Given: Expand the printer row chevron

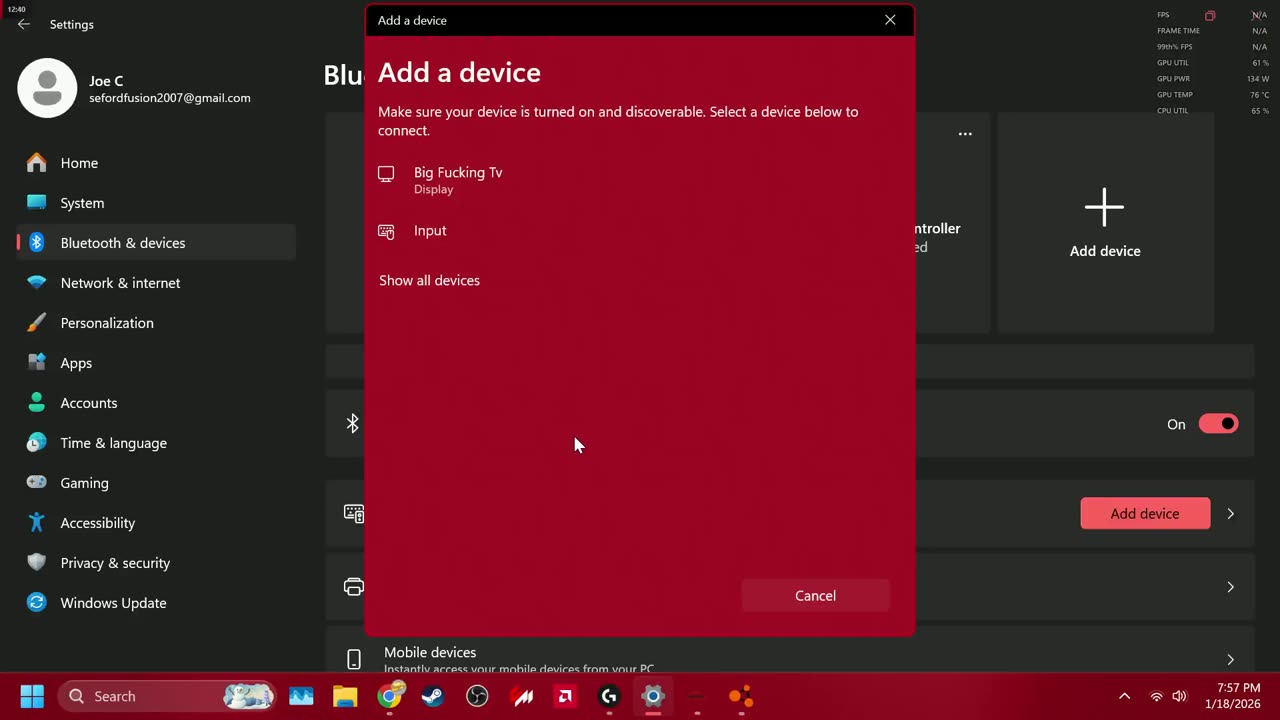Looking at the screenshot, I should [x=1231, y=587].
